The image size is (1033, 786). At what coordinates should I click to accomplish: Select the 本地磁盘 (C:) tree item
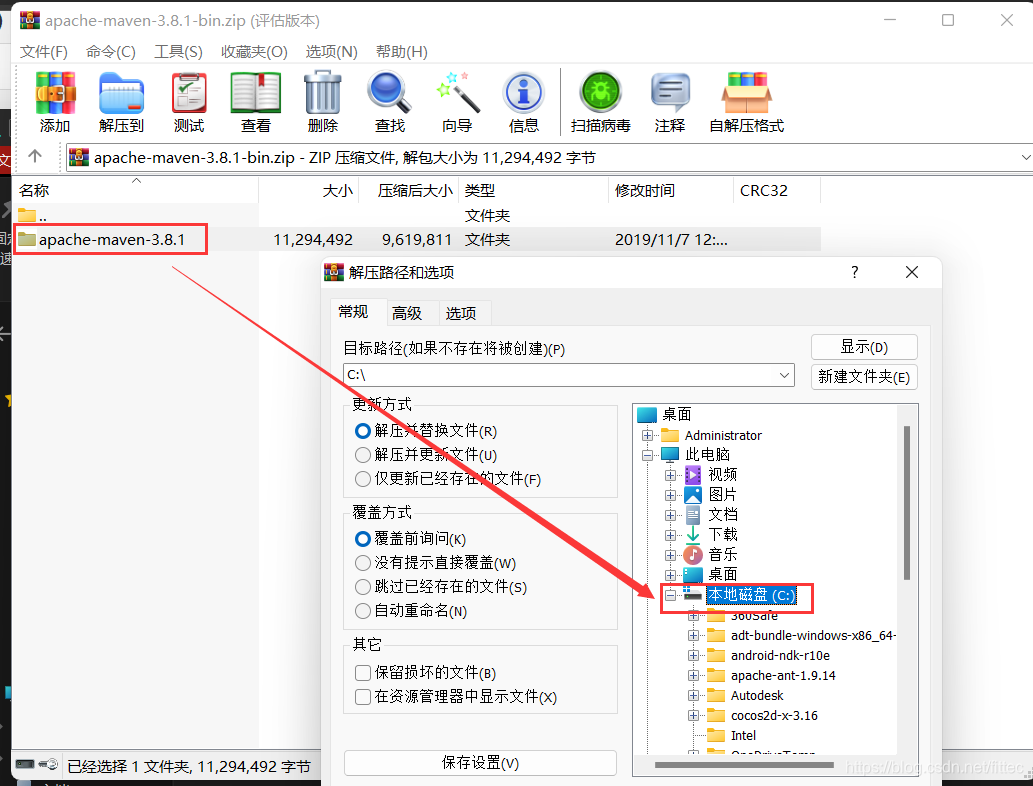(x=751, y=596)
